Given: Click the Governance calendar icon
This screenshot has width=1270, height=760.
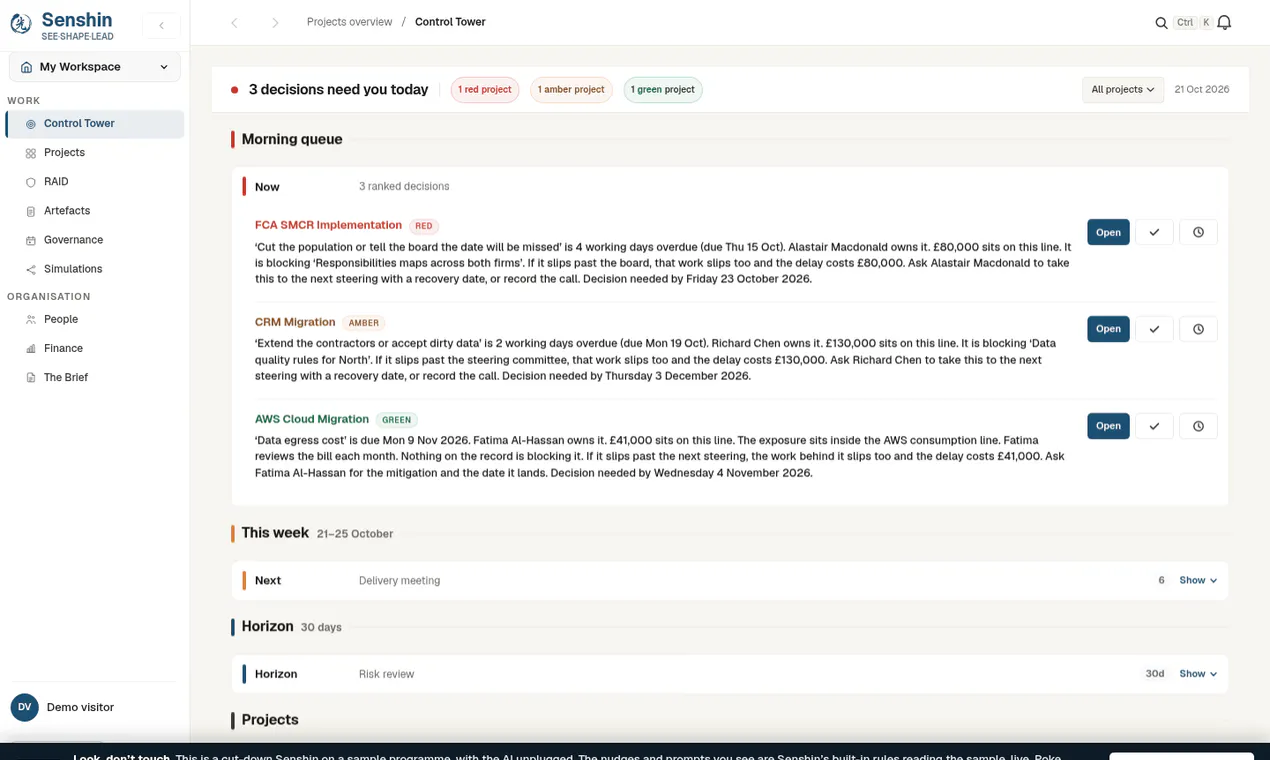Looking at the screenshot, I should (x=31, y=240).
